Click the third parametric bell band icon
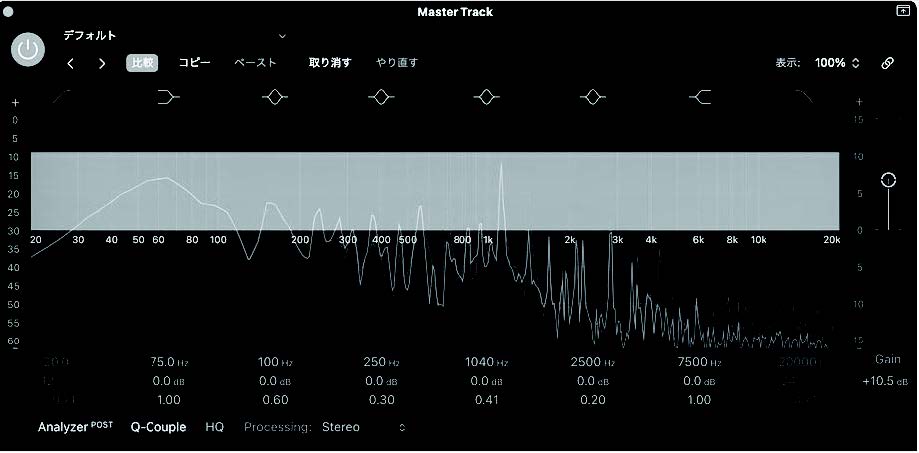This screenshot has width=919, height=453. (486, 97)
